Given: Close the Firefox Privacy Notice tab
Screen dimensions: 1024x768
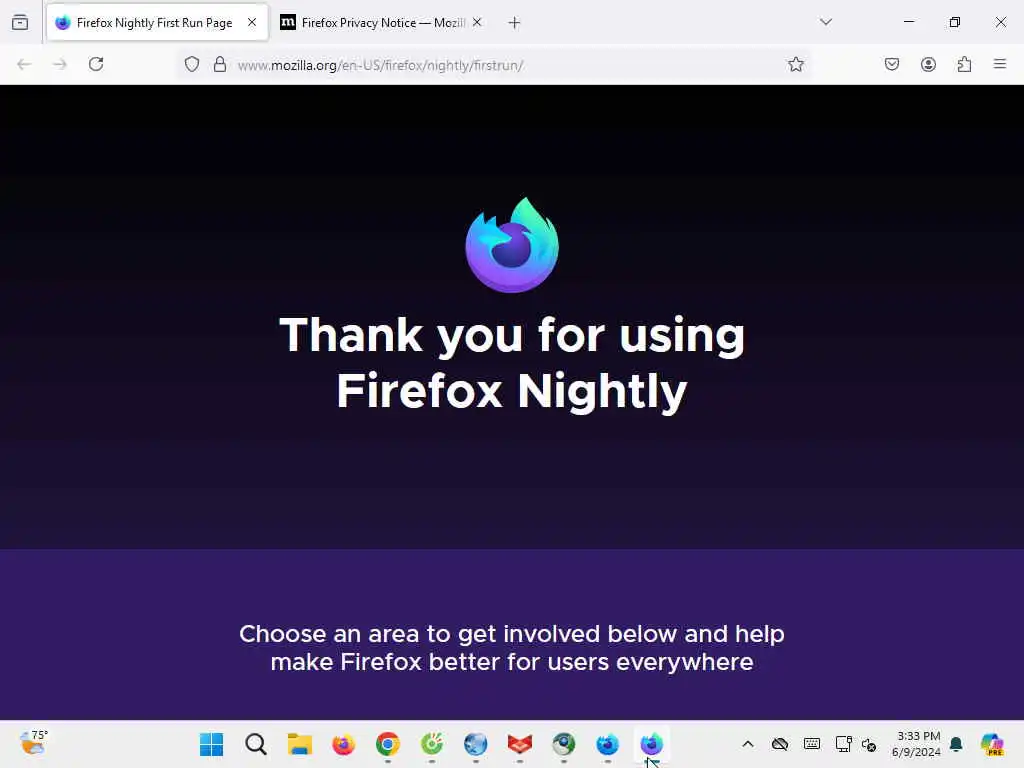Looking at the screenshot, I should (477, 22).
